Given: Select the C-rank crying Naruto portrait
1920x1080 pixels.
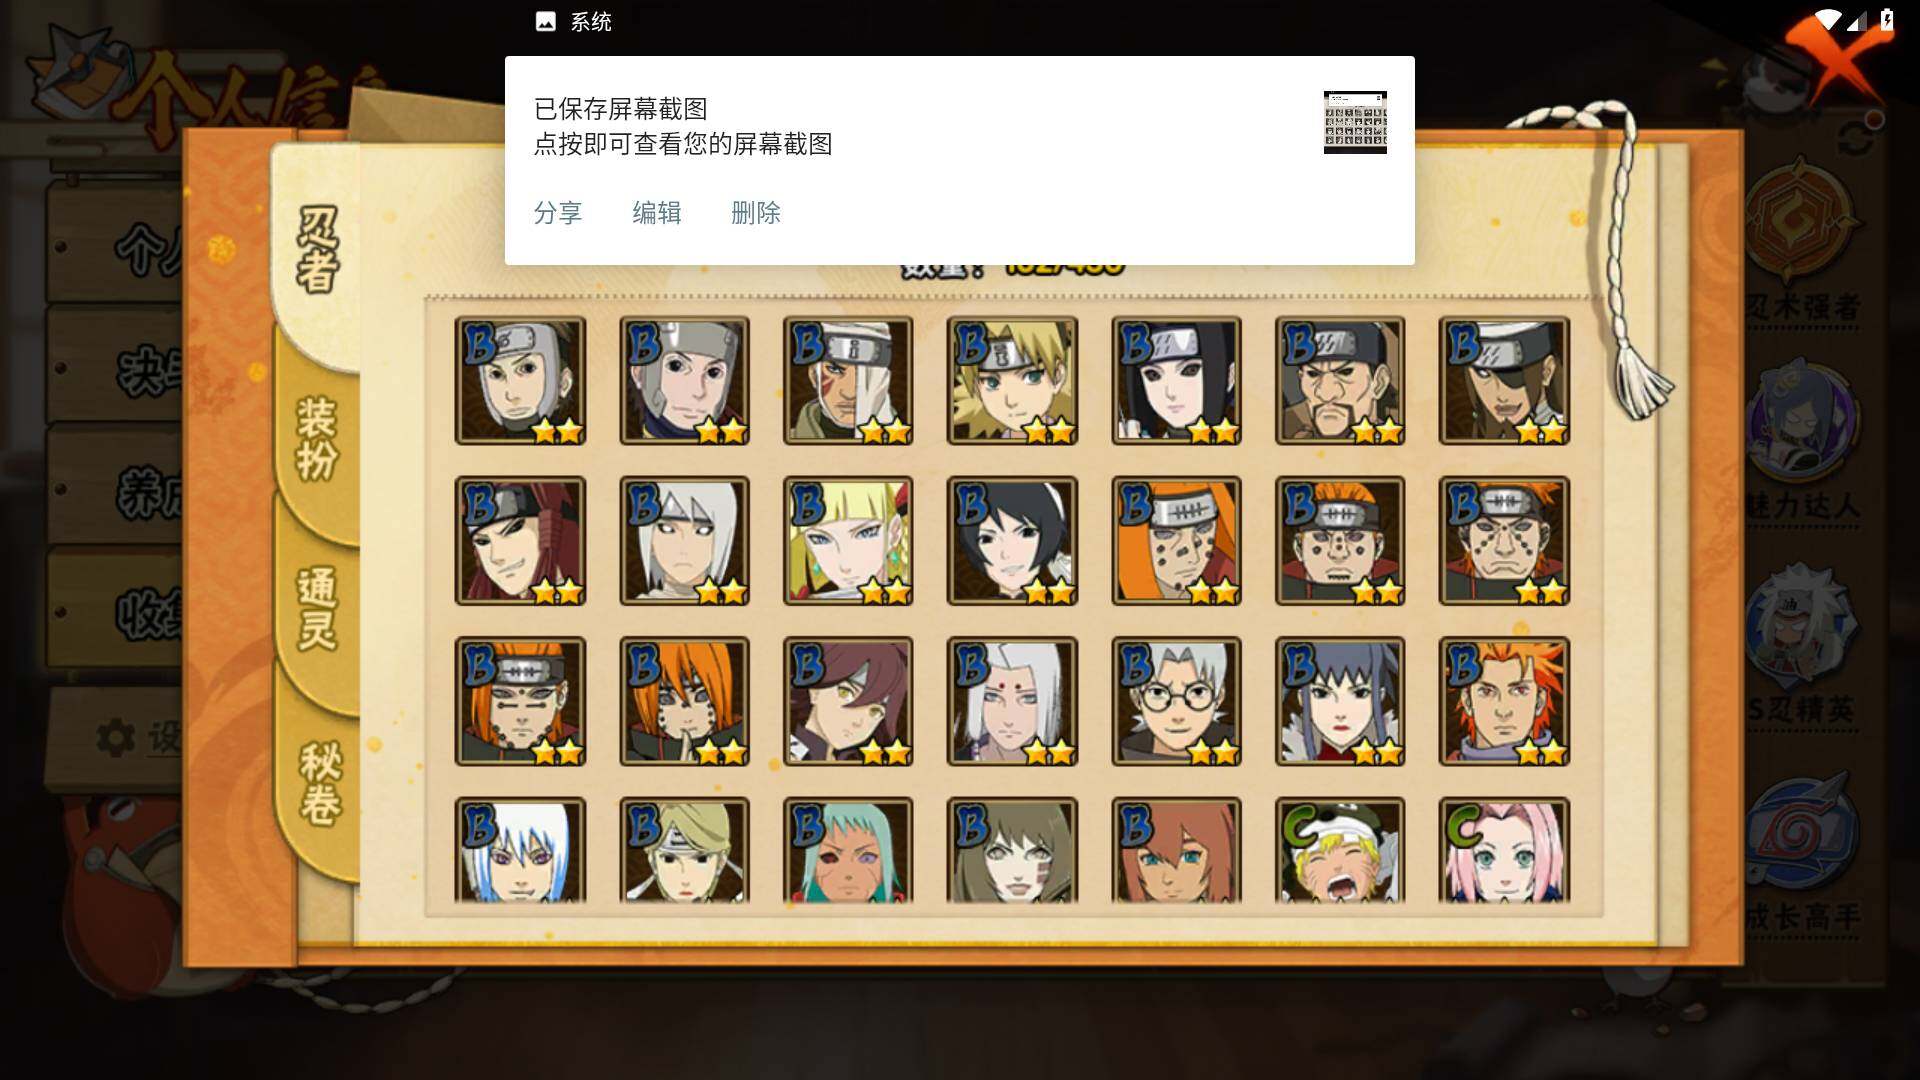Looking at the screenshot, I should (1340, 850).
